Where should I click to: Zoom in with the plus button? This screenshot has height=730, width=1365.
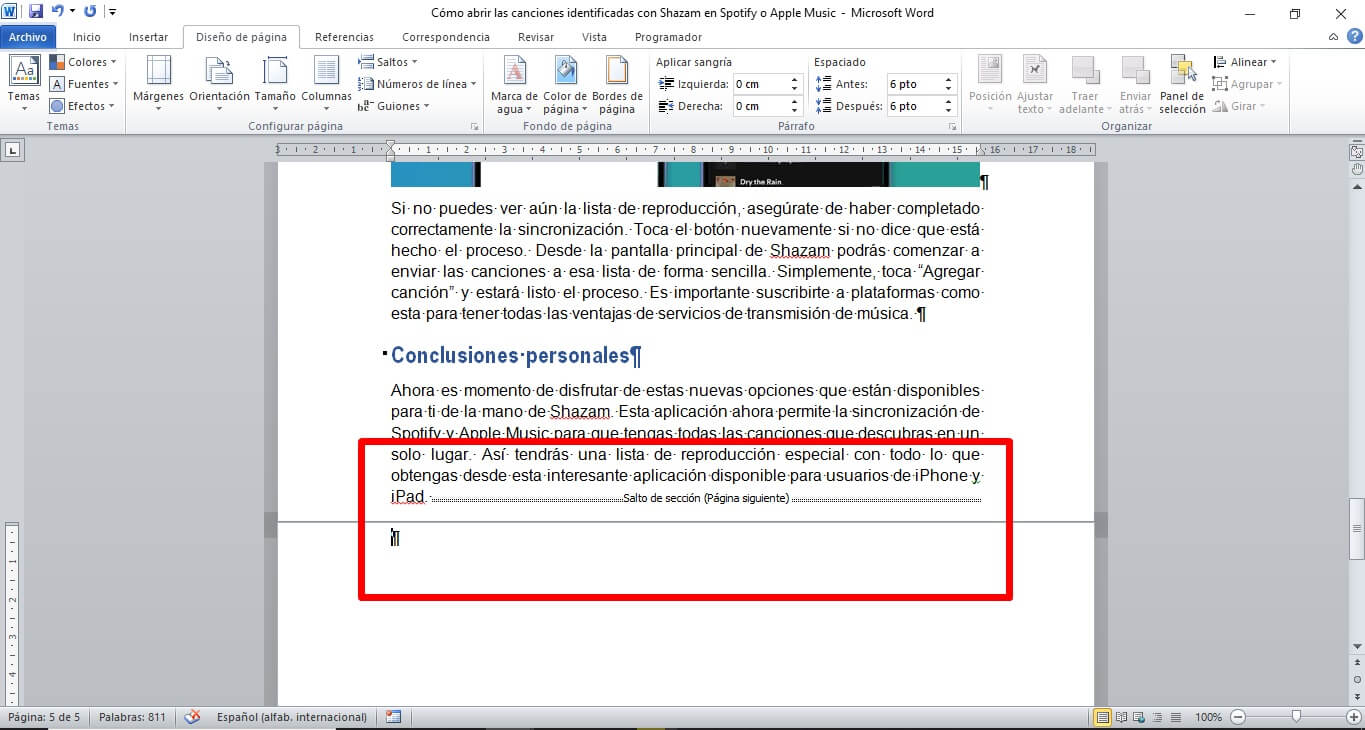(x=1353, y=717)
